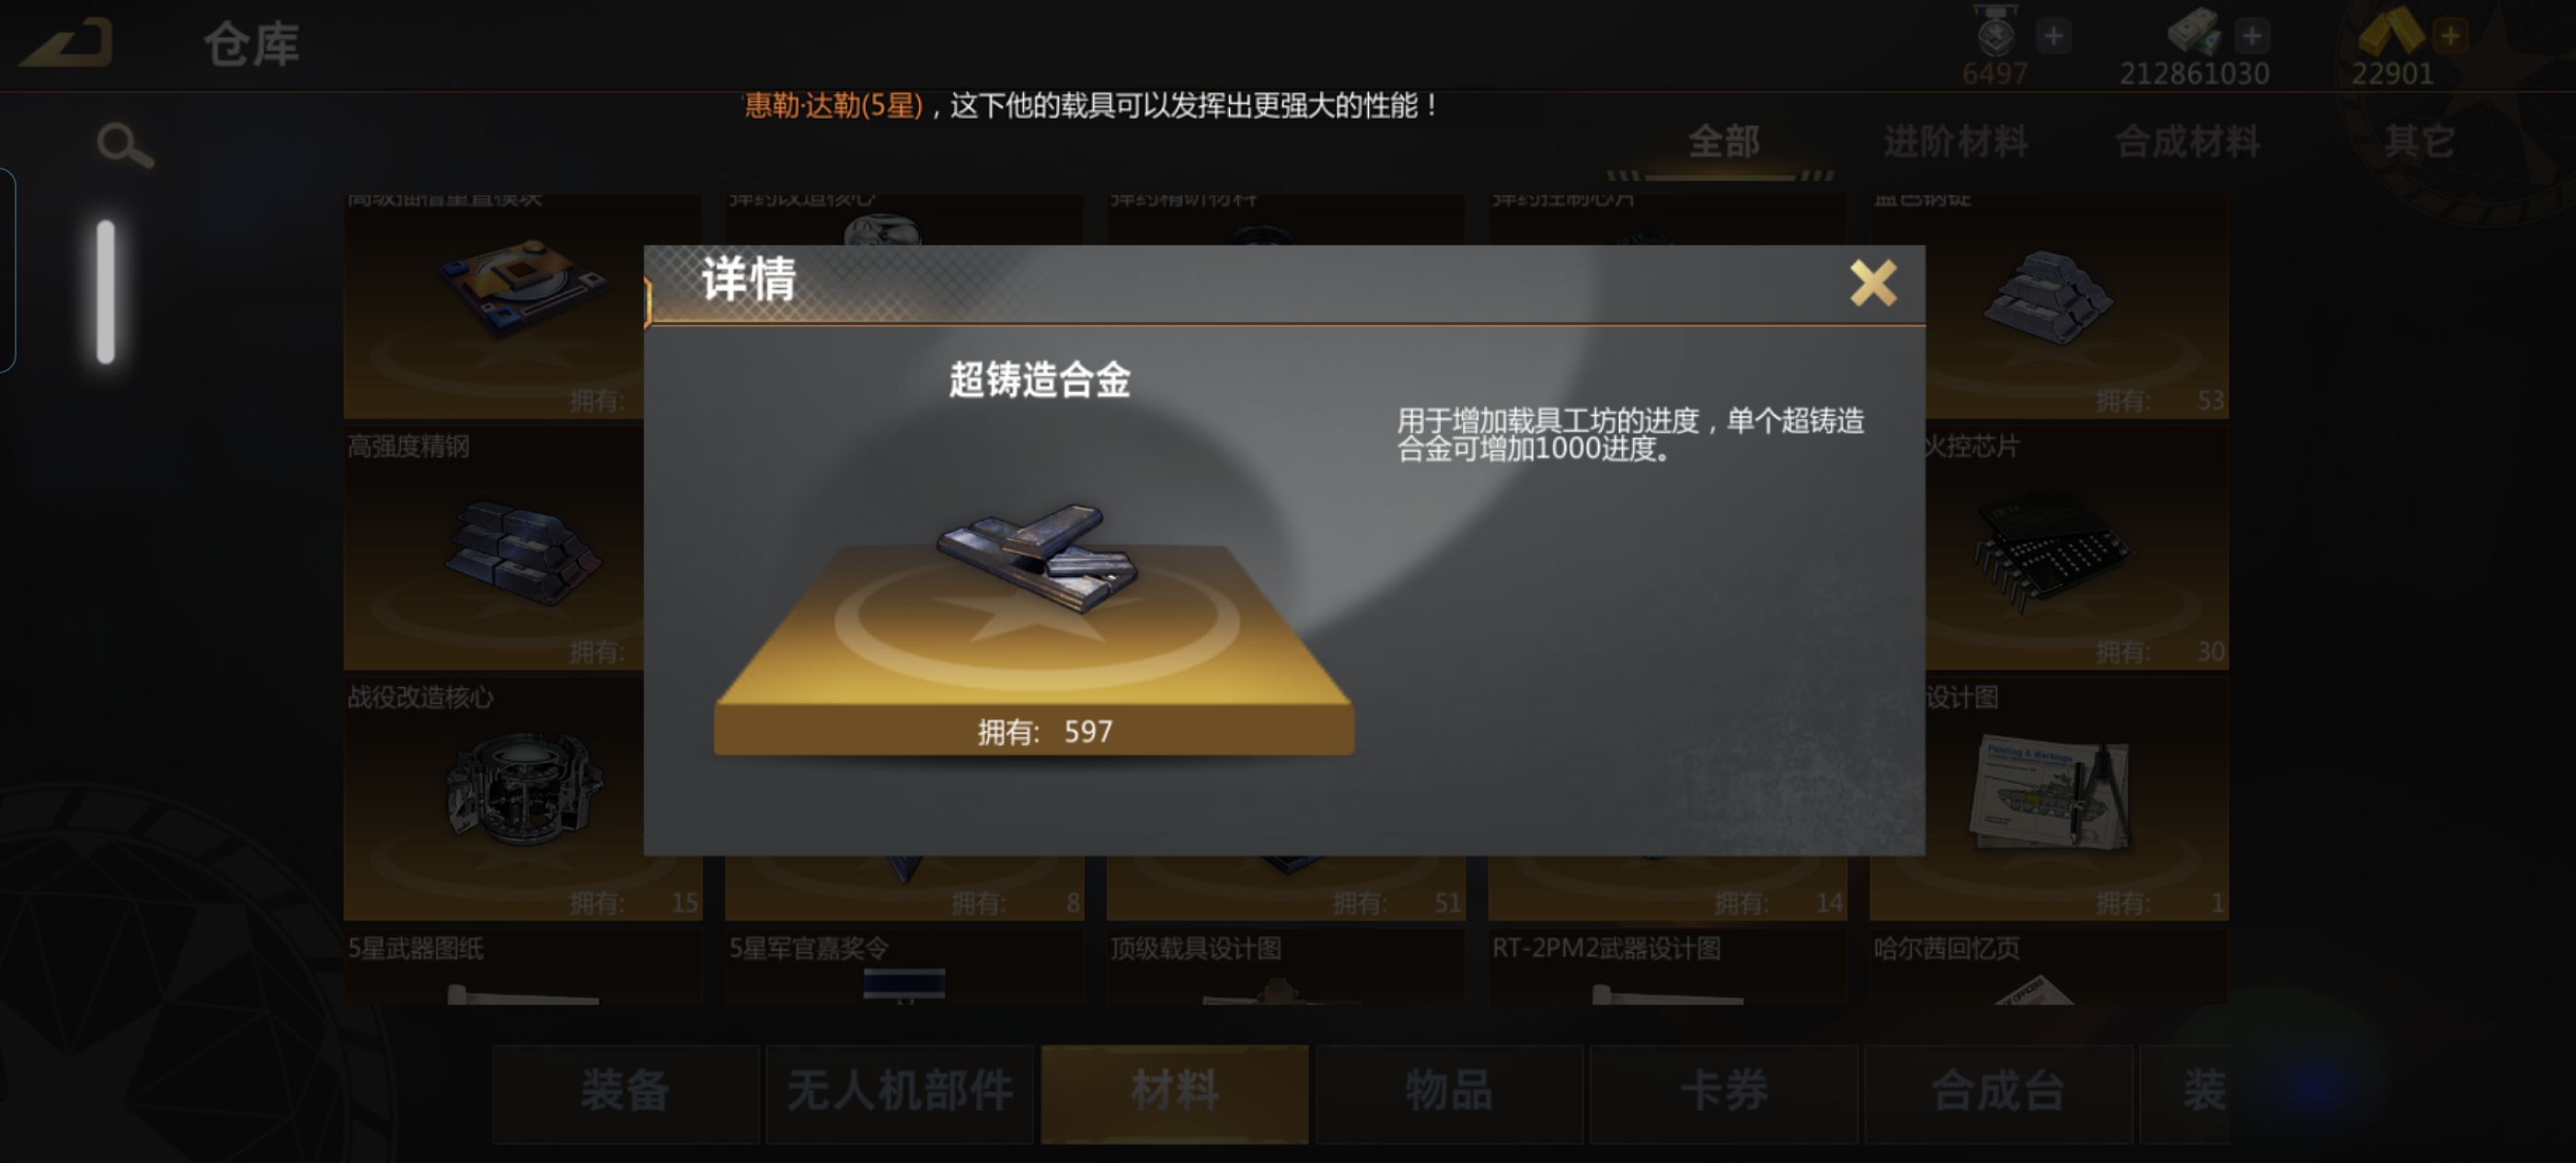The width and height of the screenshot is (2576, 1163).
Task: Open the 卡券 bottom tab
Action: point(1724,1092)
